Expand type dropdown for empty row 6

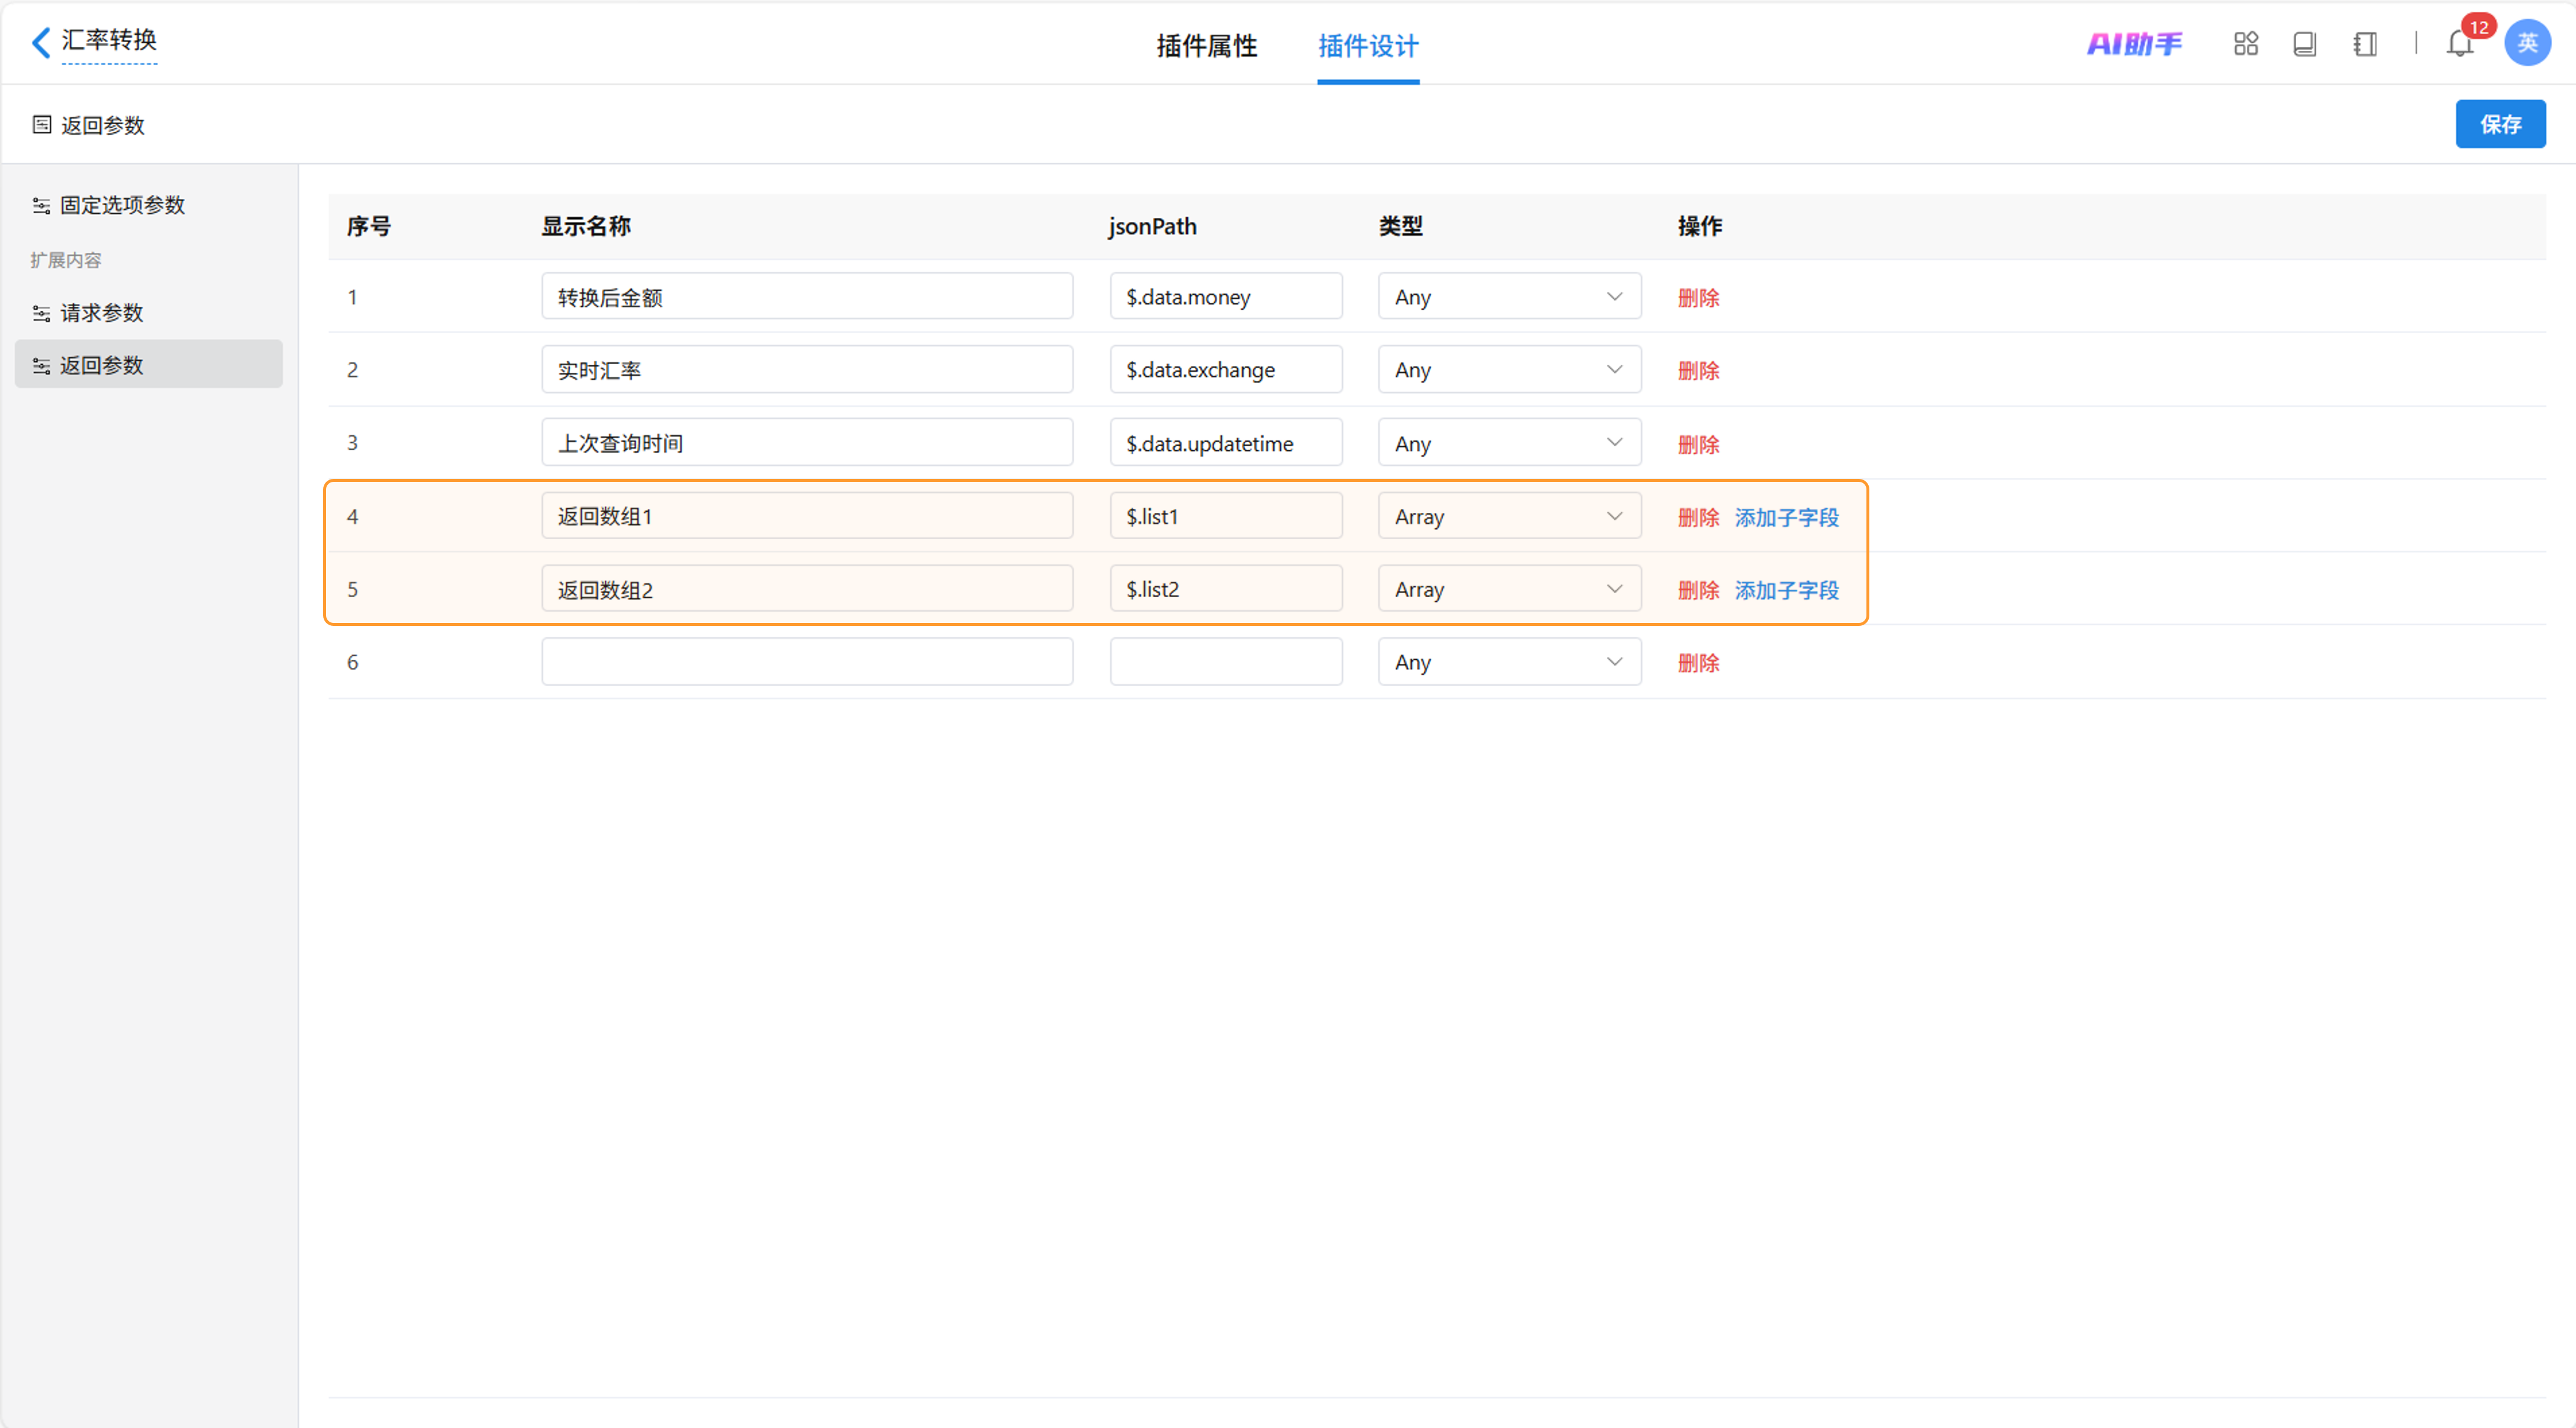coord(1508,662)
